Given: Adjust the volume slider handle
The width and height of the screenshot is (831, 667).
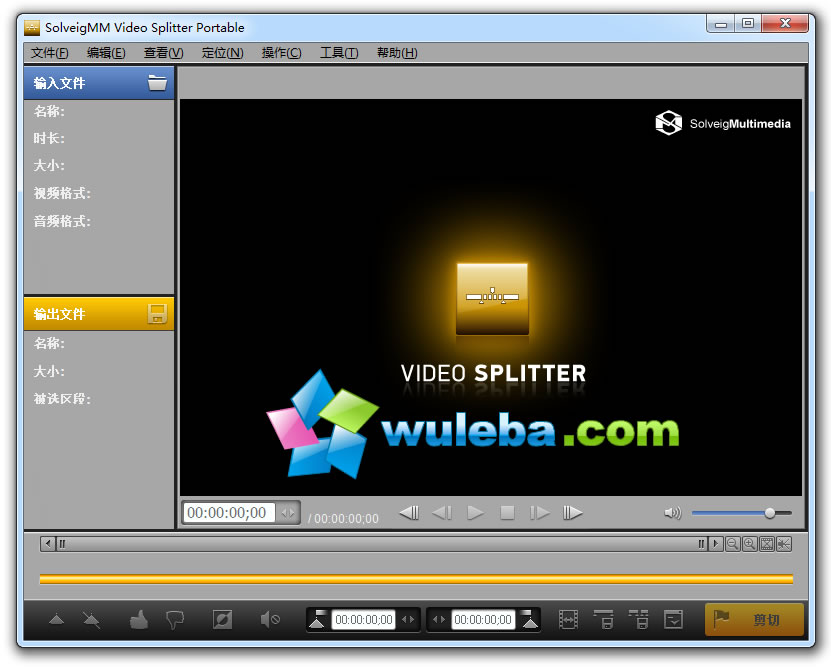Looking at the screenshot, I should click(x=770, y=513).
